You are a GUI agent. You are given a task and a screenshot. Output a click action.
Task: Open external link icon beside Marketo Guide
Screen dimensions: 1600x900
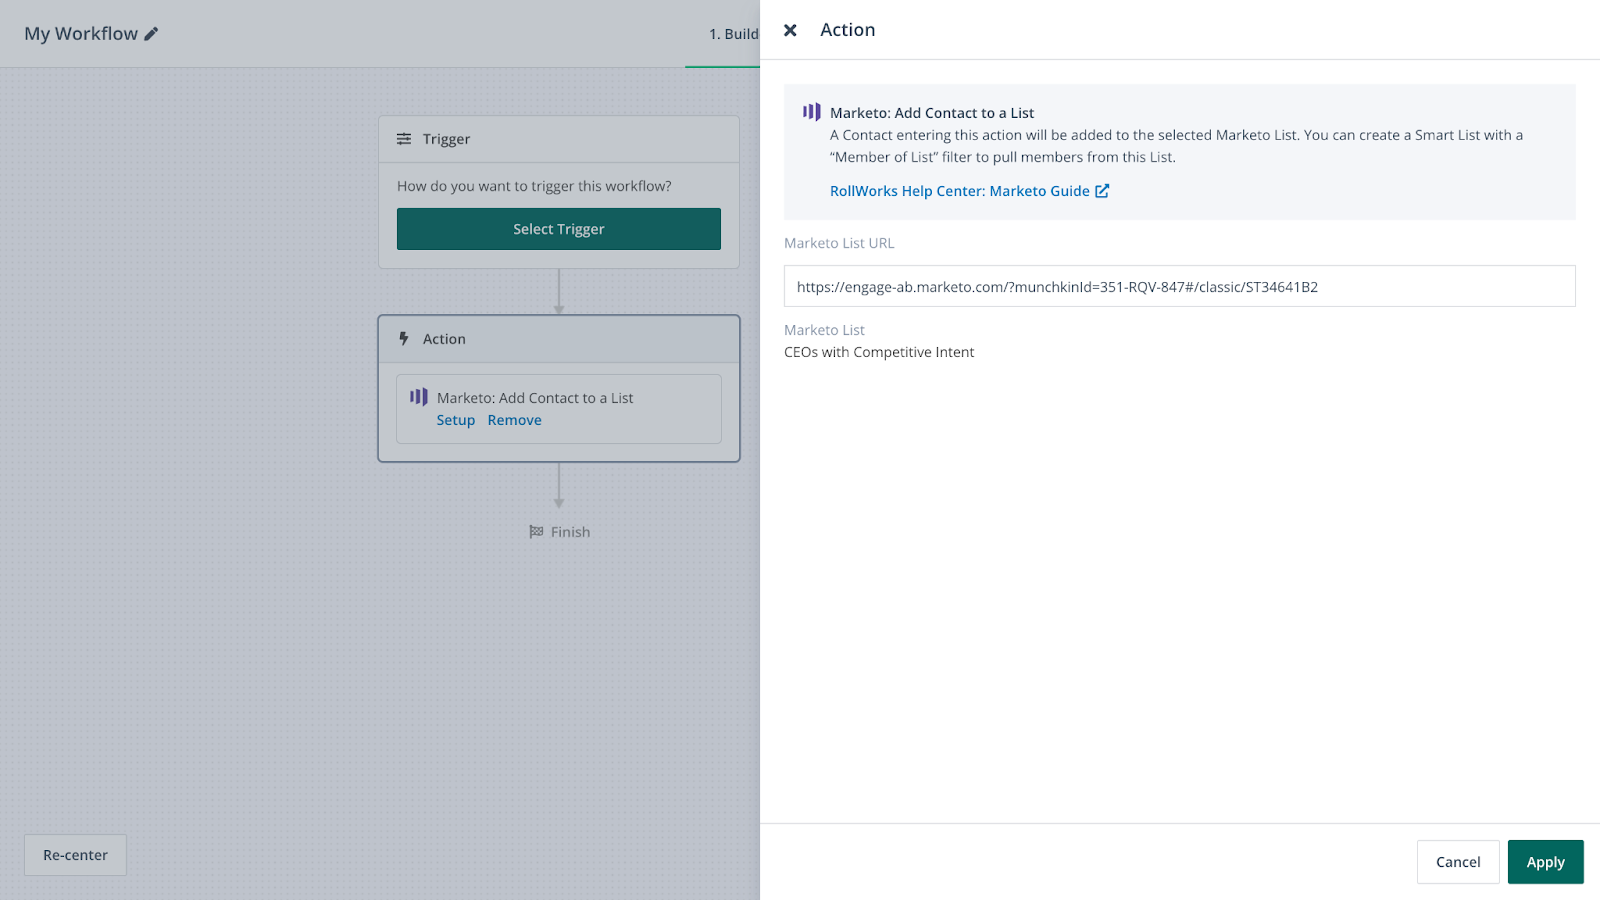(x=1102, y=191)
